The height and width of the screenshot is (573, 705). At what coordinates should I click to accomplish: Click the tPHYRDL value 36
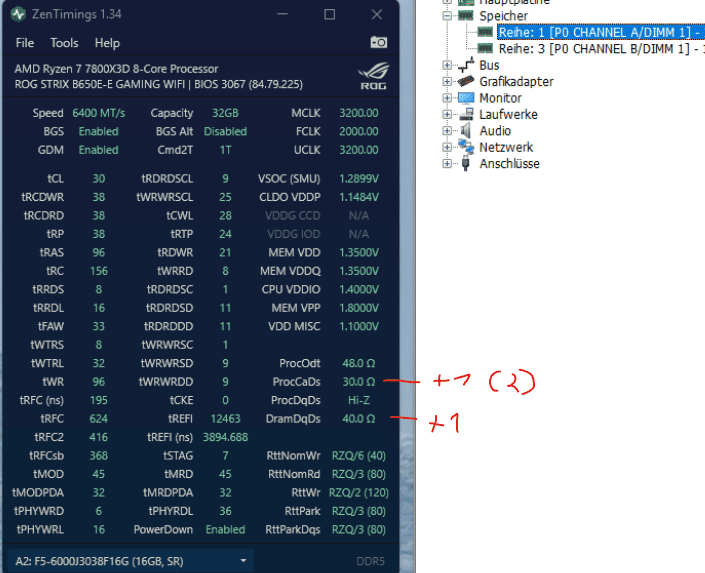[225, 511]
